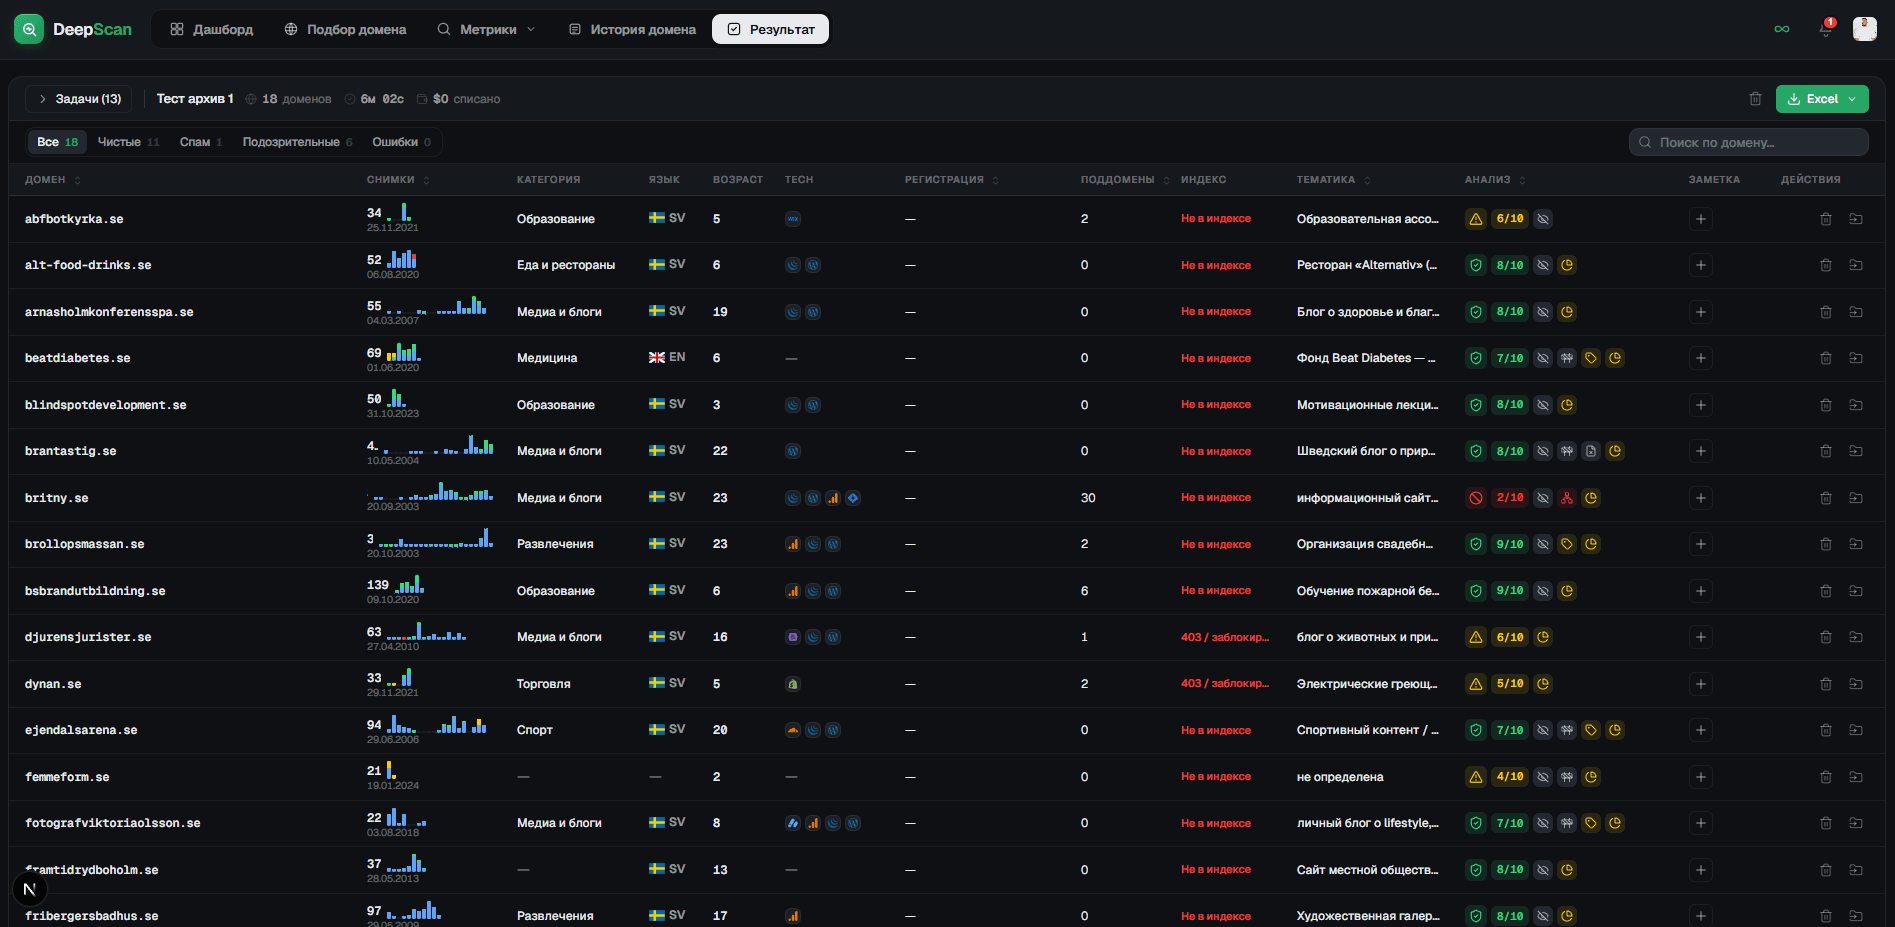Click the Shopify tech icon for dynan.se

click(793, 684)
